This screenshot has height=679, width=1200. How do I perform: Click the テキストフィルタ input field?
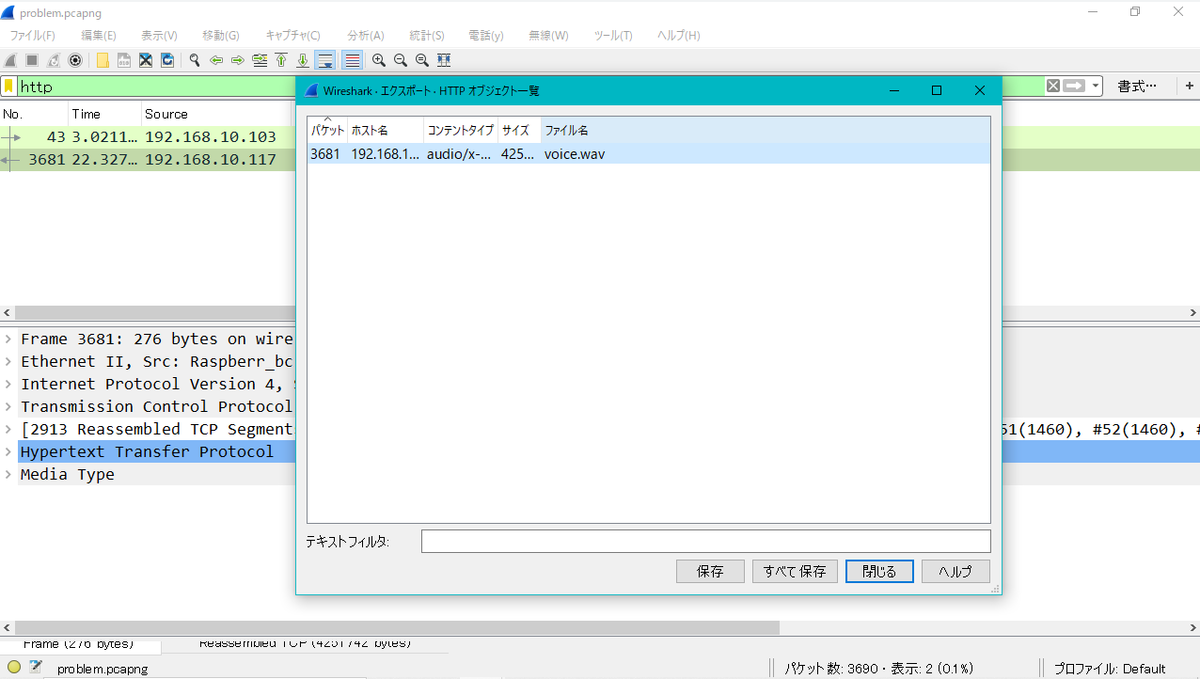pyautogui.click(x=706, y=541)
